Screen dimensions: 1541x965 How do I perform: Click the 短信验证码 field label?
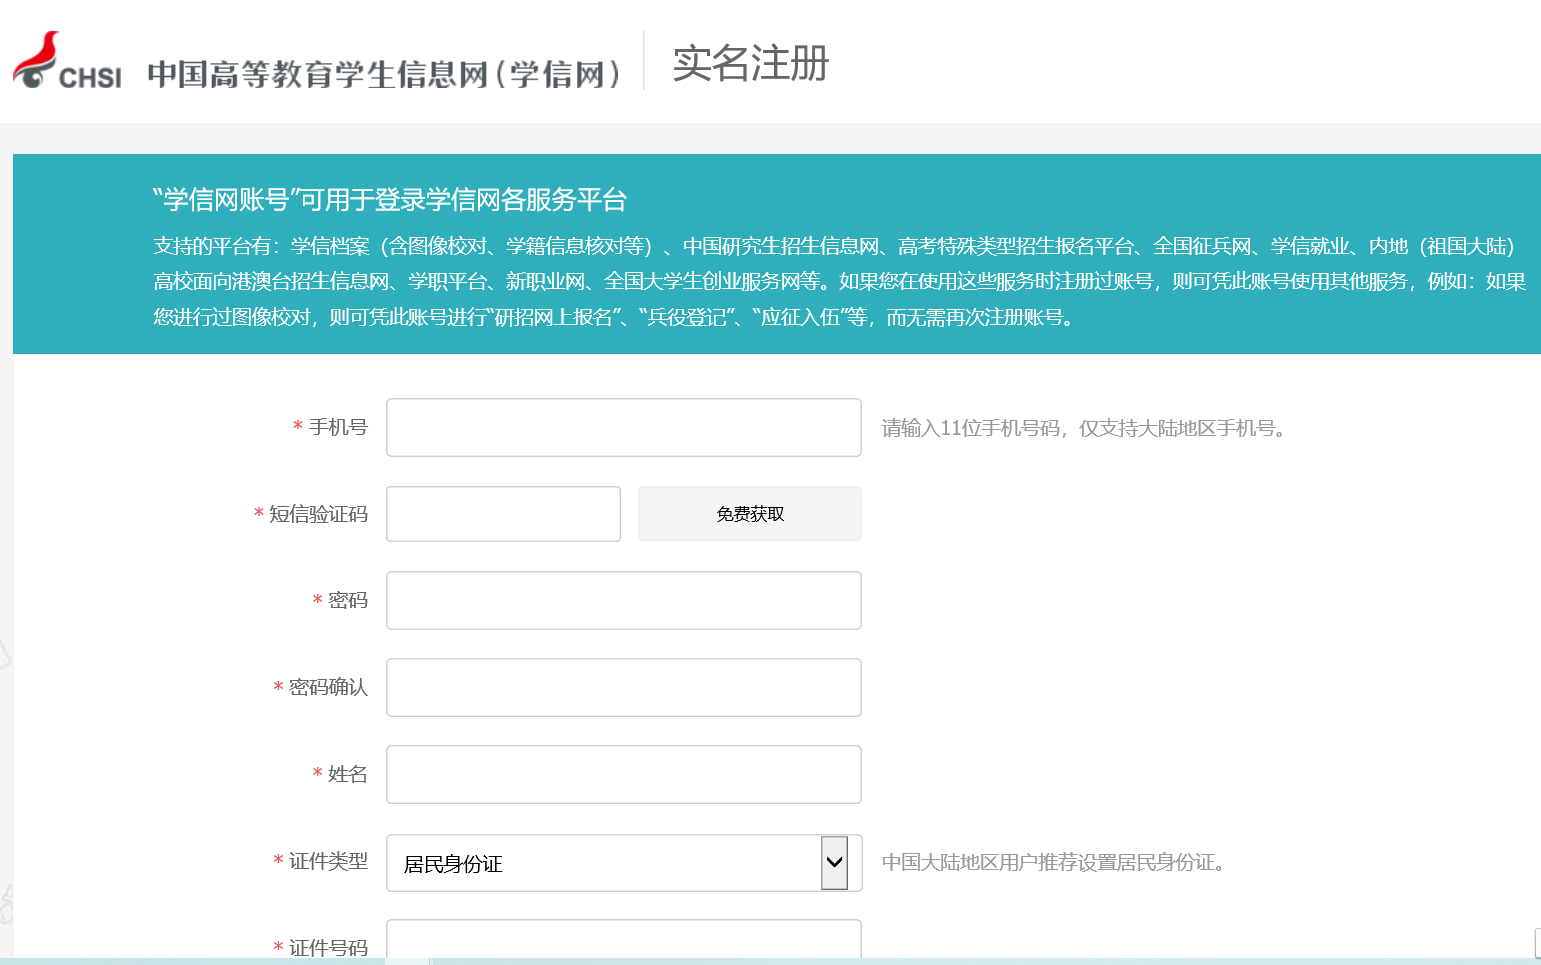[x=318, y=514]
